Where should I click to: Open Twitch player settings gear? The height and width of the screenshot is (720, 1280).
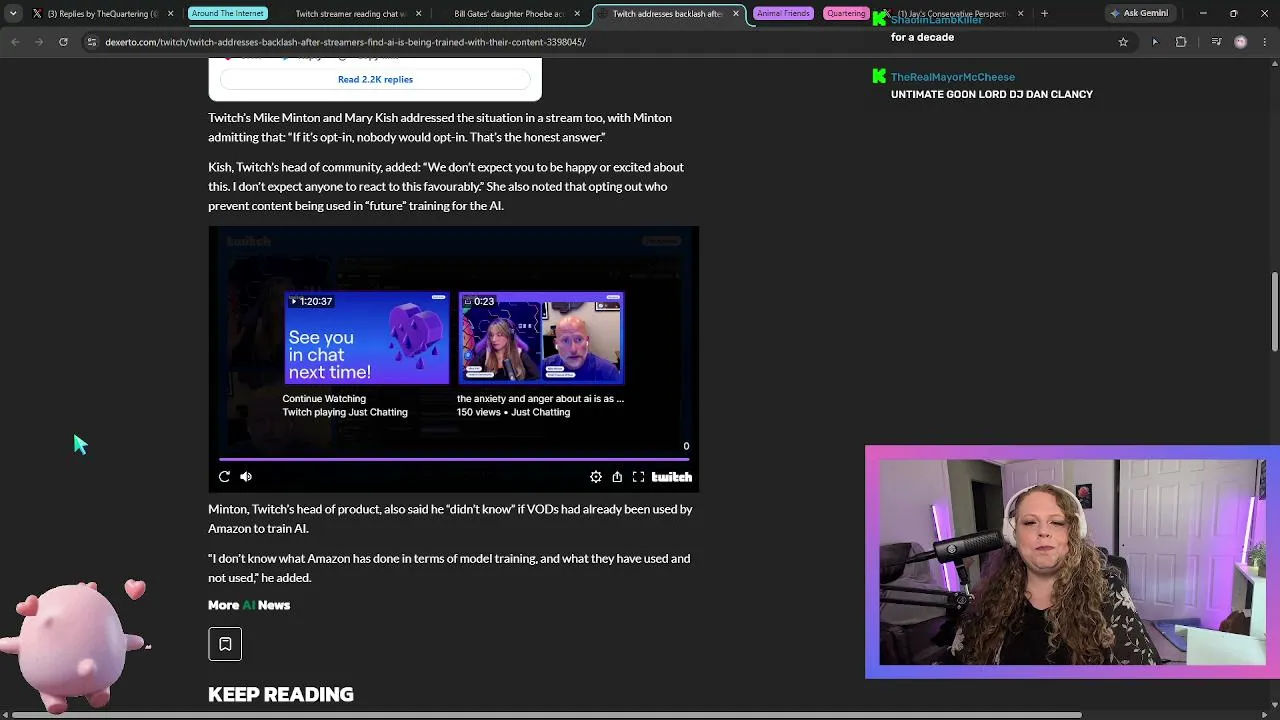[x=596, y=477]
